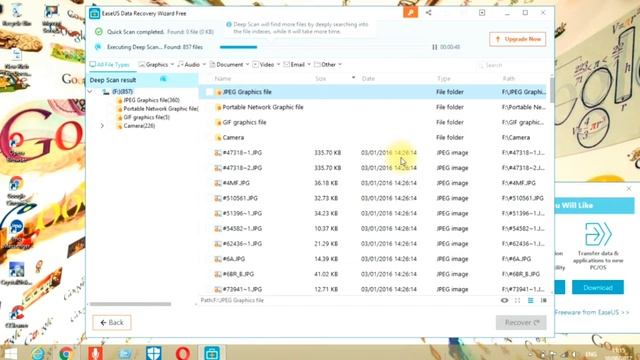Sort by Path column header
640x360 pixels.
[x=509, y=78]
